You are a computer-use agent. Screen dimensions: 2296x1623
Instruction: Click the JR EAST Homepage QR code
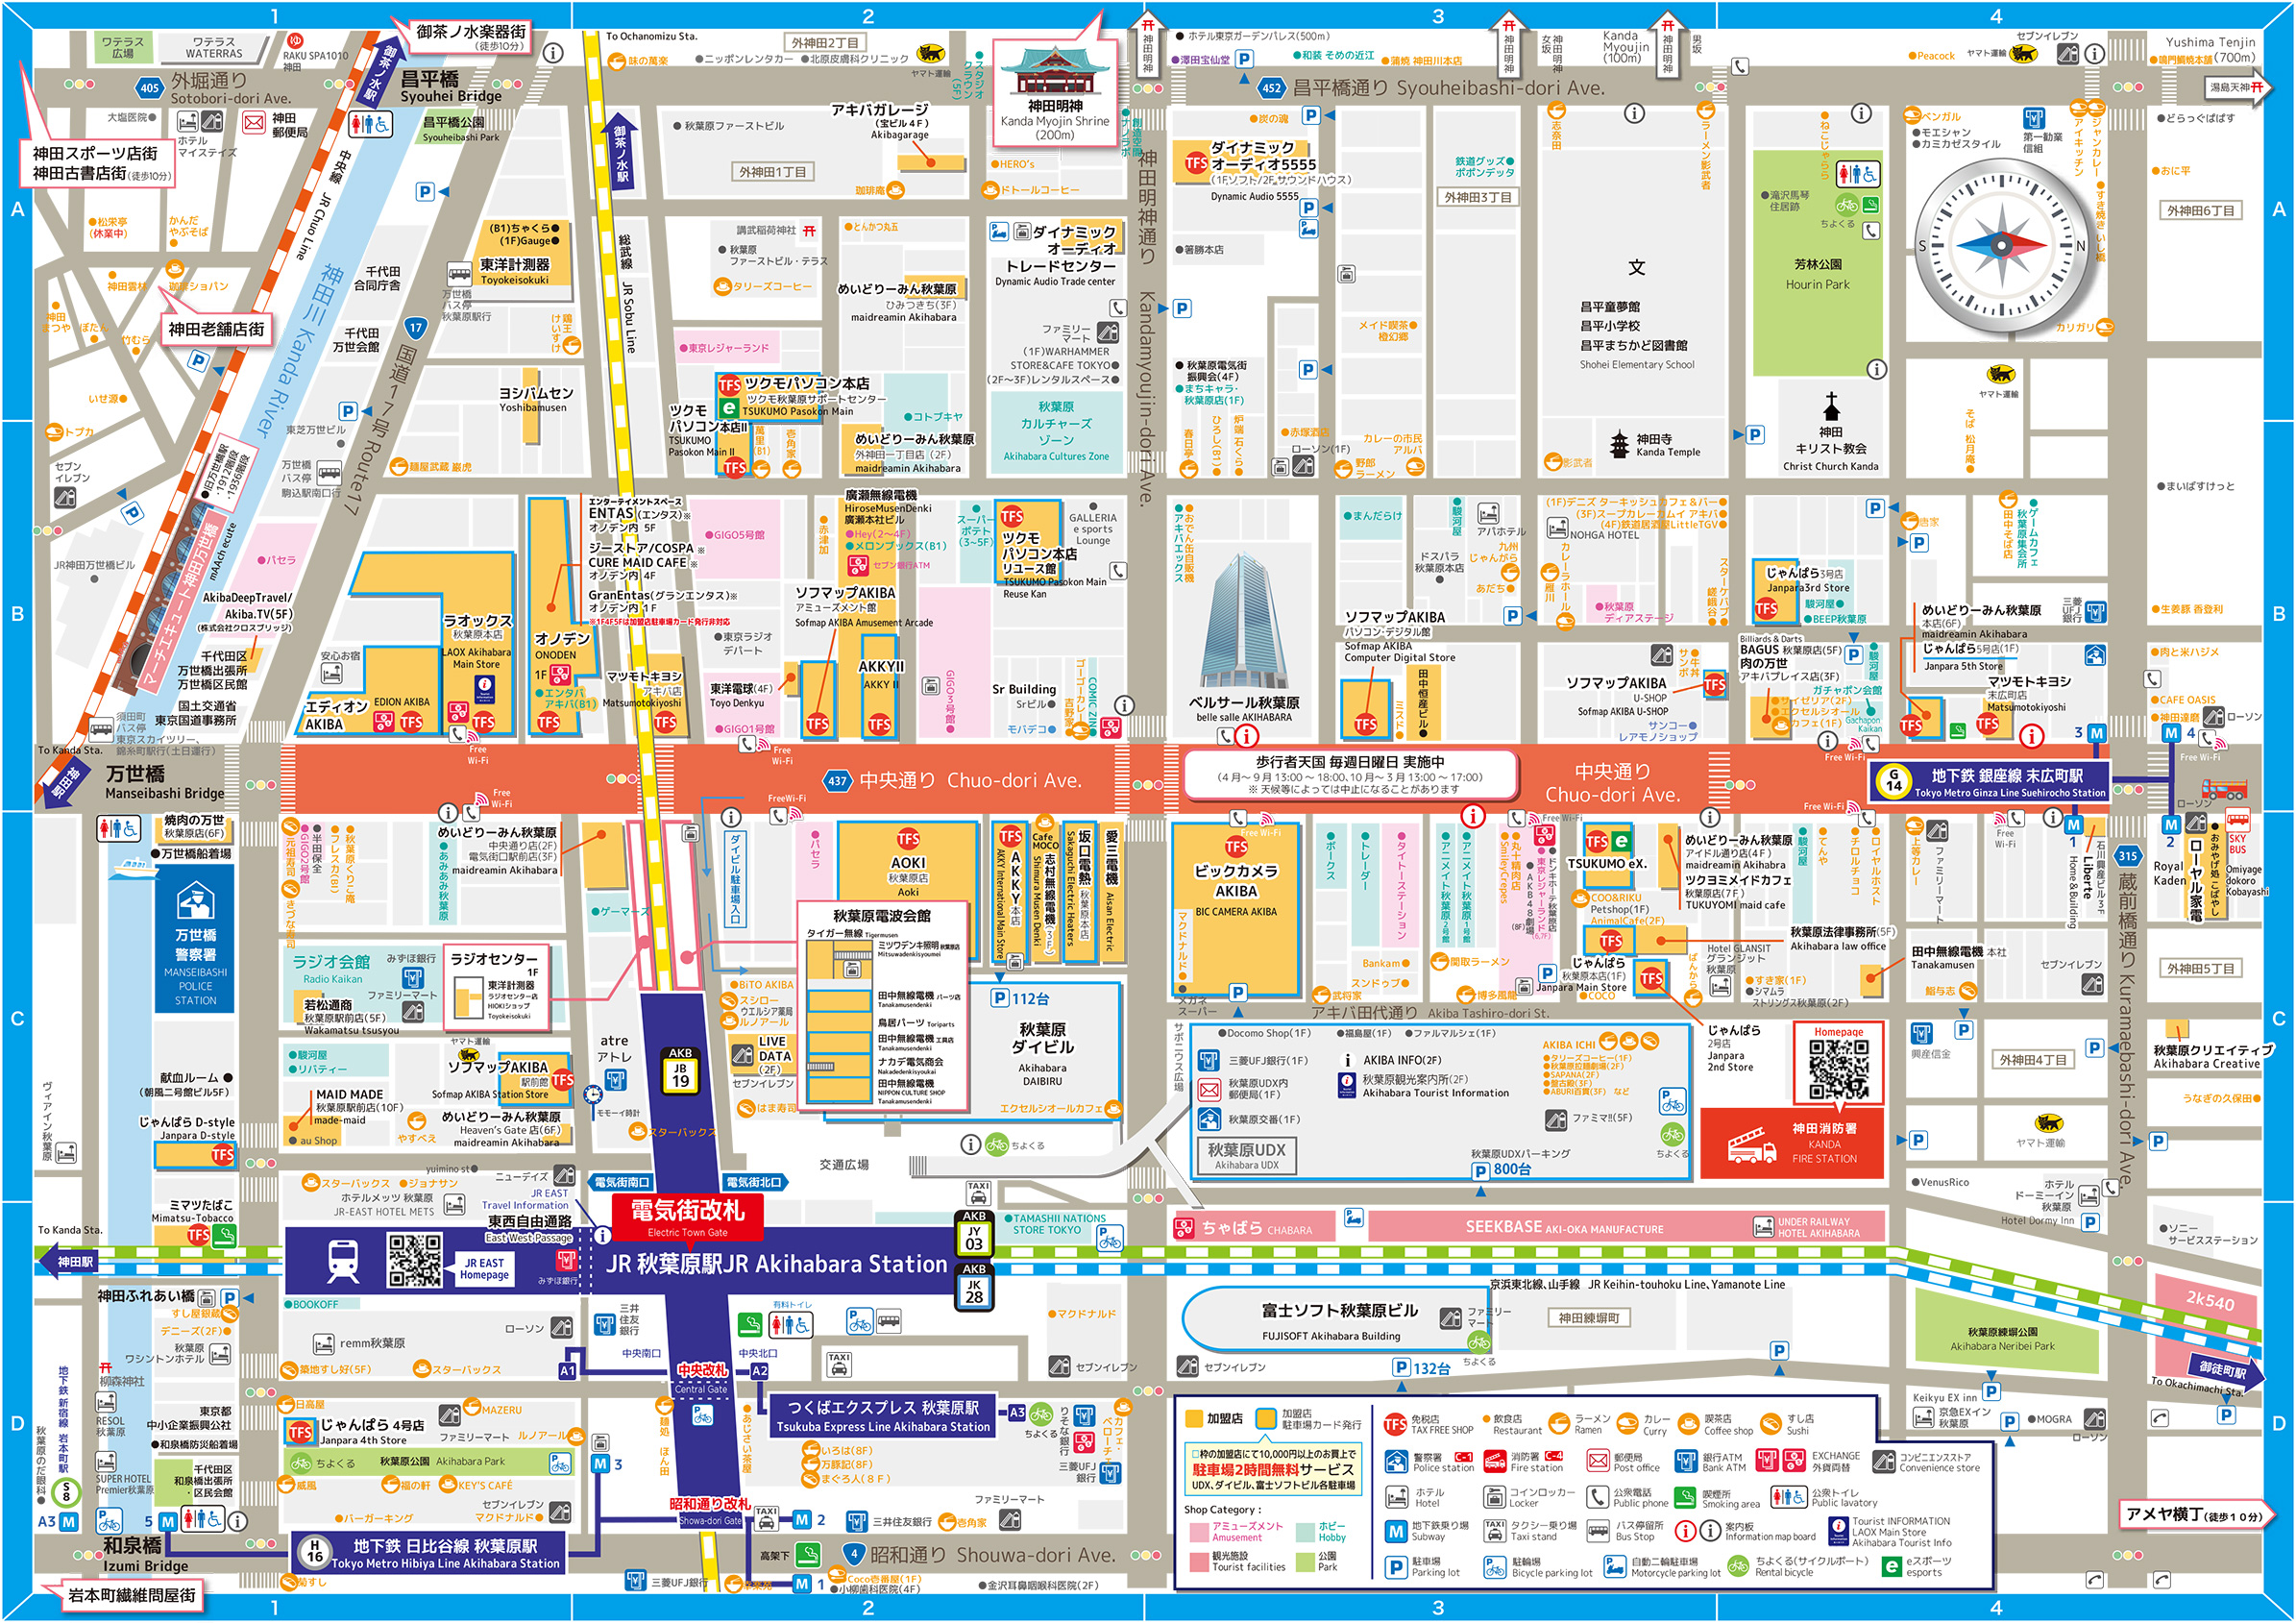click(x=415, y=1261)
